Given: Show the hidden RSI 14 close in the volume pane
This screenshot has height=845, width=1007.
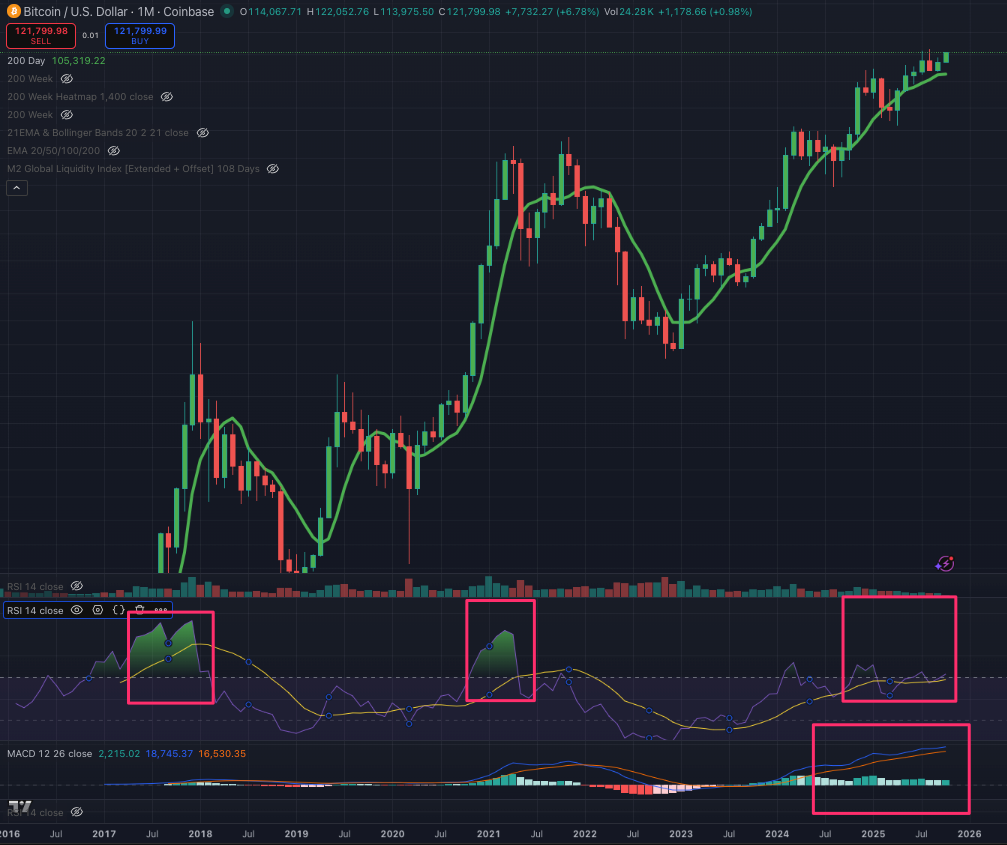Looking at the screenshot, I should pos(76,586).
